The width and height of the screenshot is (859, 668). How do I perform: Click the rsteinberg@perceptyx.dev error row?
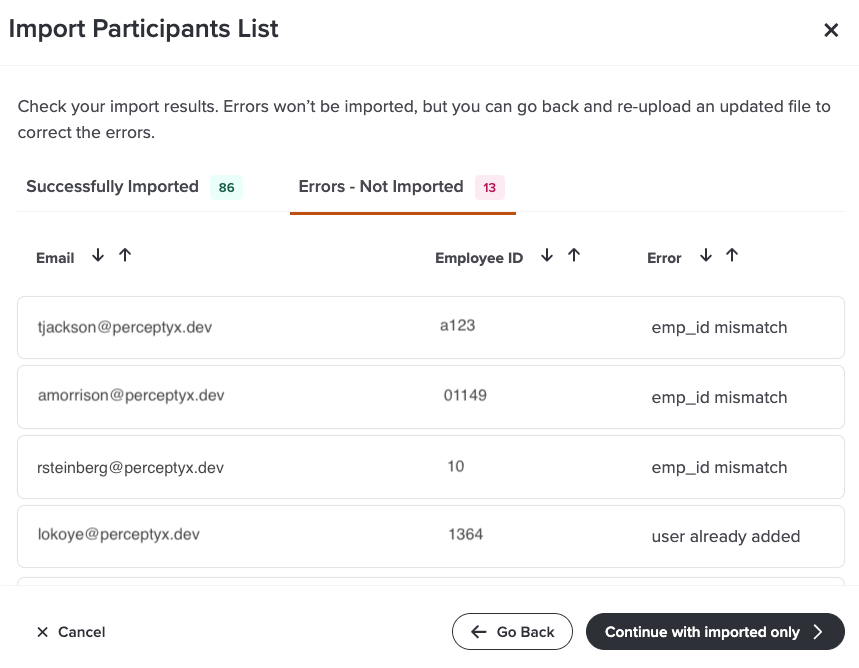tap(430, 467)
